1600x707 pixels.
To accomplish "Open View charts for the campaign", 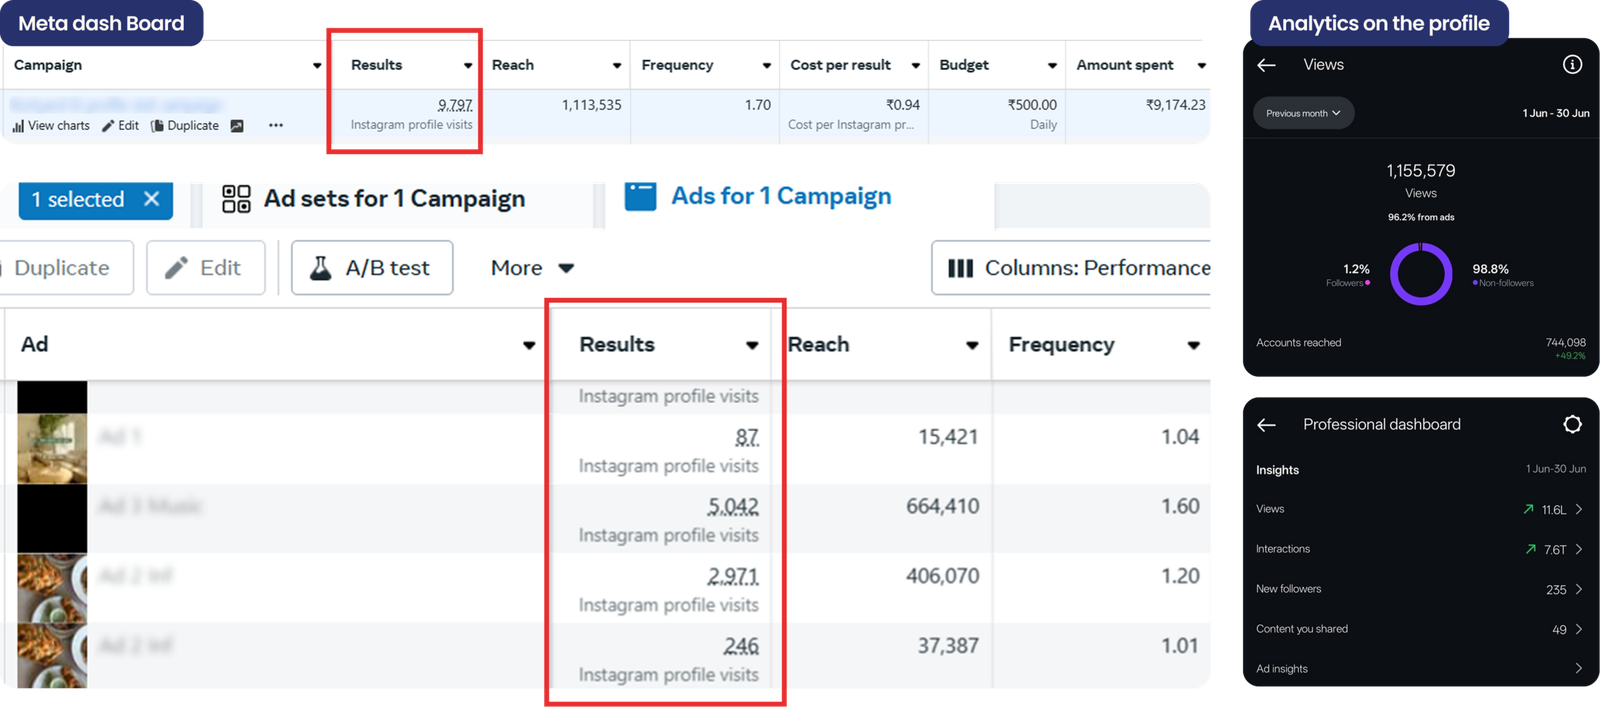I will (x=50, y=126).
